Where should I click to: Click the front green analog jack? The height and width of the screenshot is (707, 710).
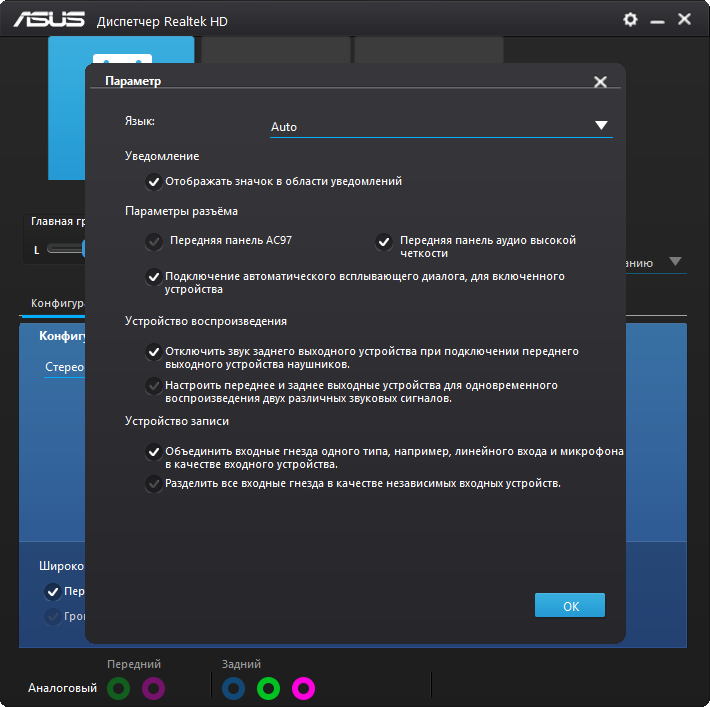pos(119,688)
